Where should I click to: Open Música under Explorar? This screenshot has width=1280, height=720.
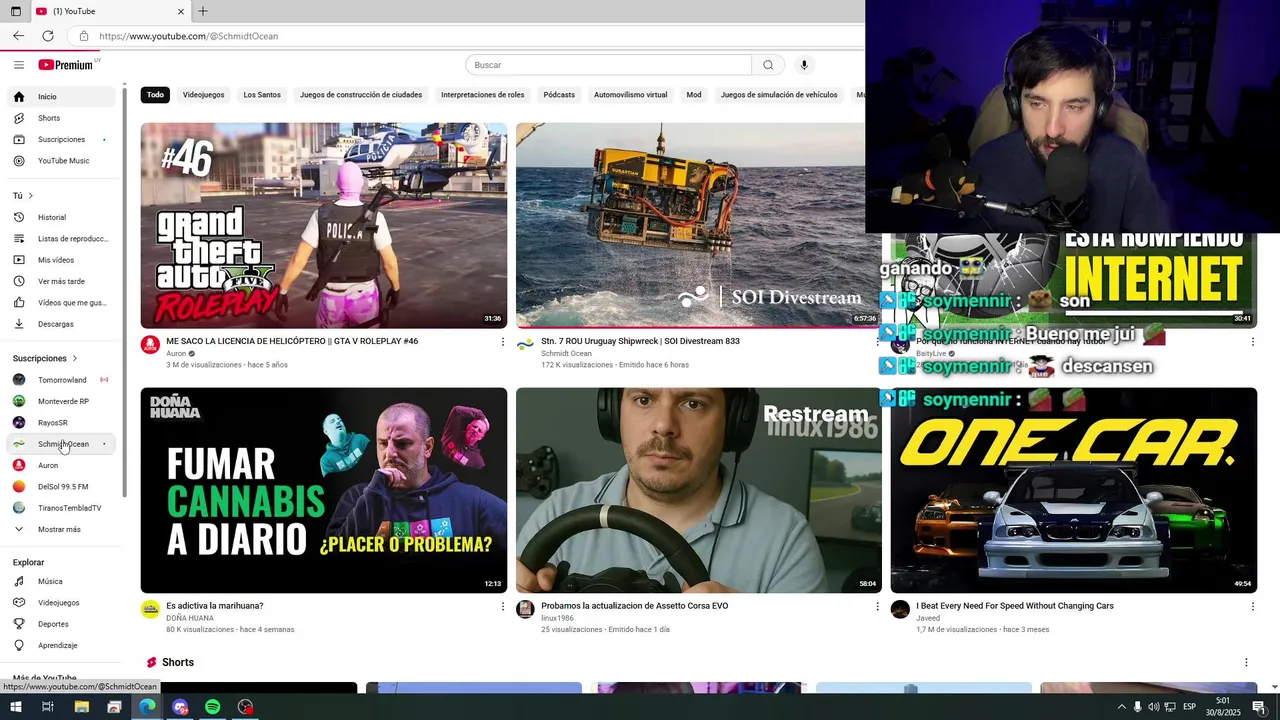coord(62,582)
